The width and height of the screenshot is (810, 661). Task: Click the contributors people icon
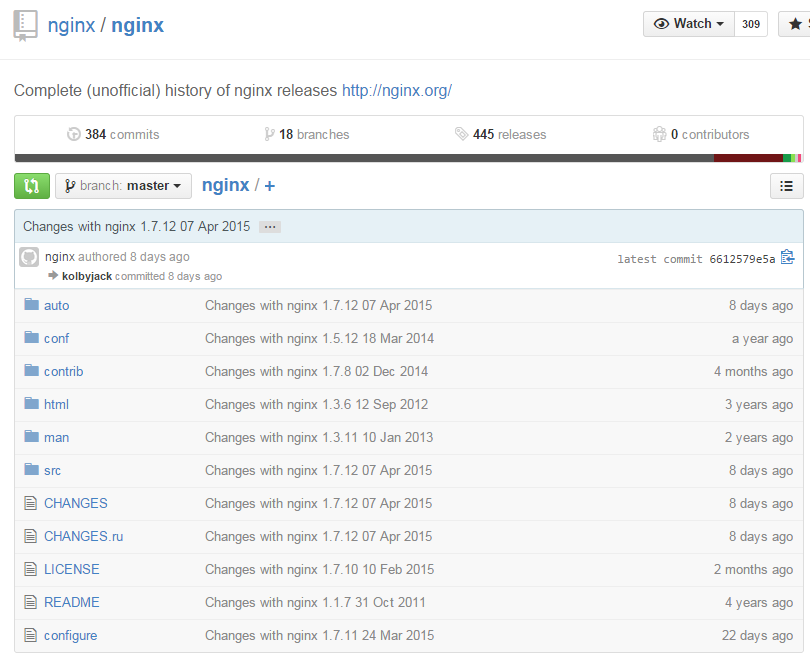pyautogui.click(x=659, y=134)
